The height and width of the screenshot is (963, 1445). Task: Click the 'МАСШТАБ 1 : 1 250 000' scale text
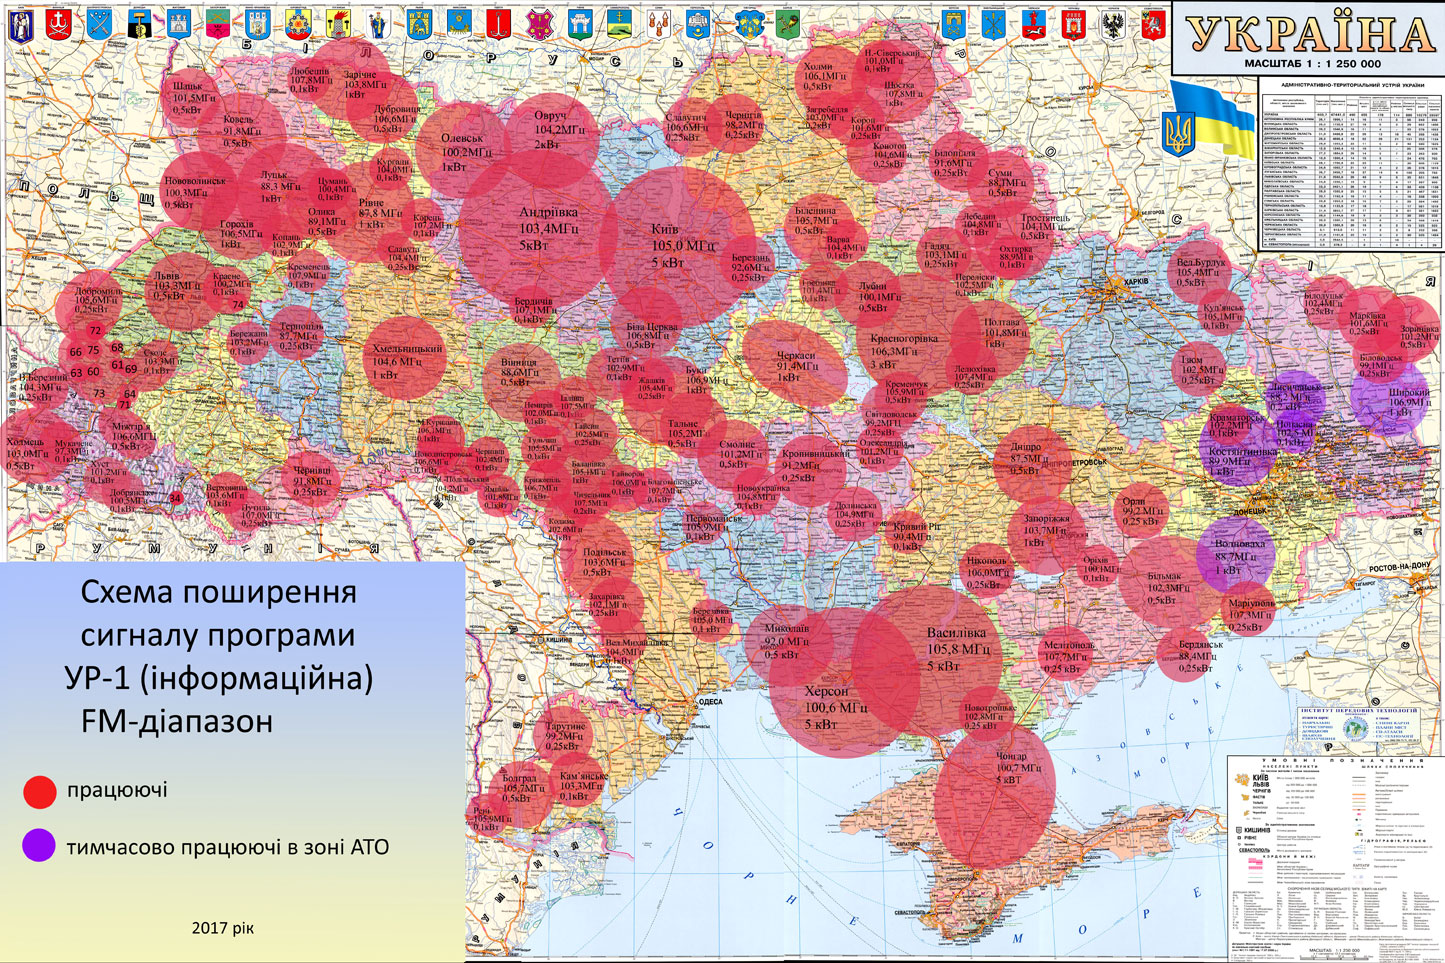coord(1312,64)
